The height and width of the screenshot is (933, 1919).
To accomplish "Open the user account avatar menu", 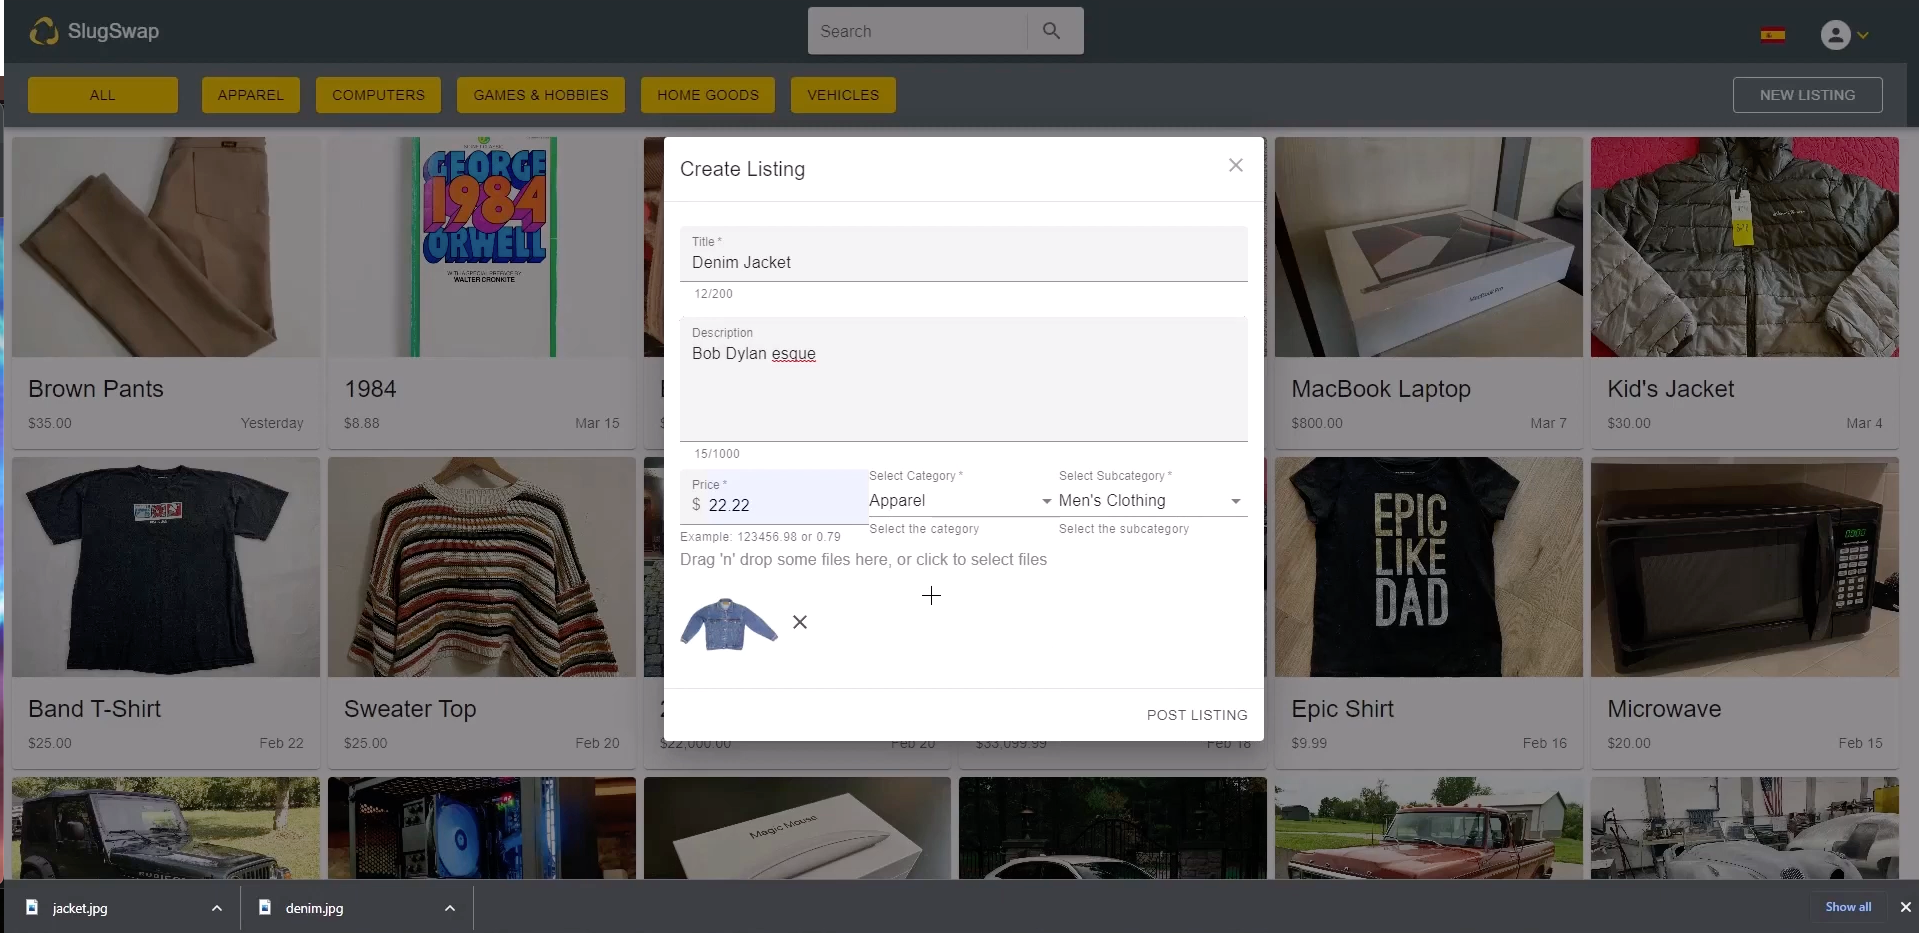I will [1836, 35].
